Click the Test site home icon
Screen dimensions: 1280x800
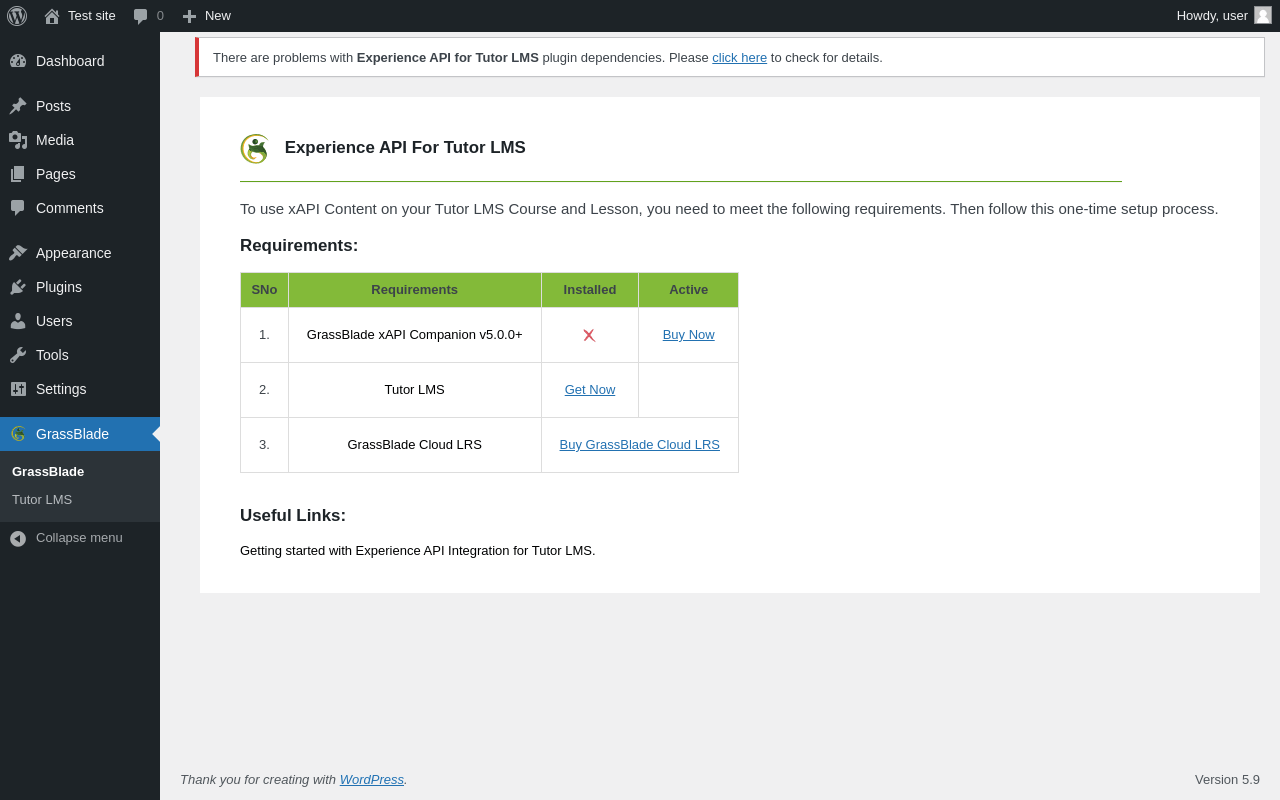pos(52,16)
